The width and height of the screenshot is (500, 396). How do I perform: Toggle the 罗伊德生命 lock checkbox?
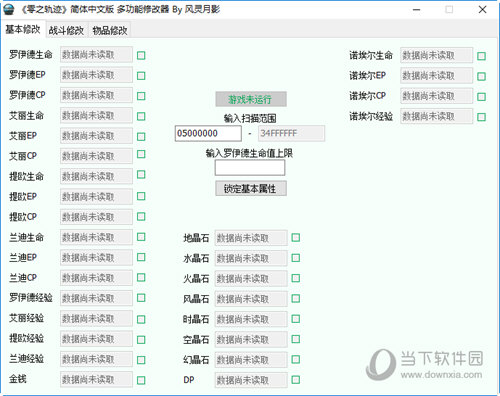pos(141,55)
